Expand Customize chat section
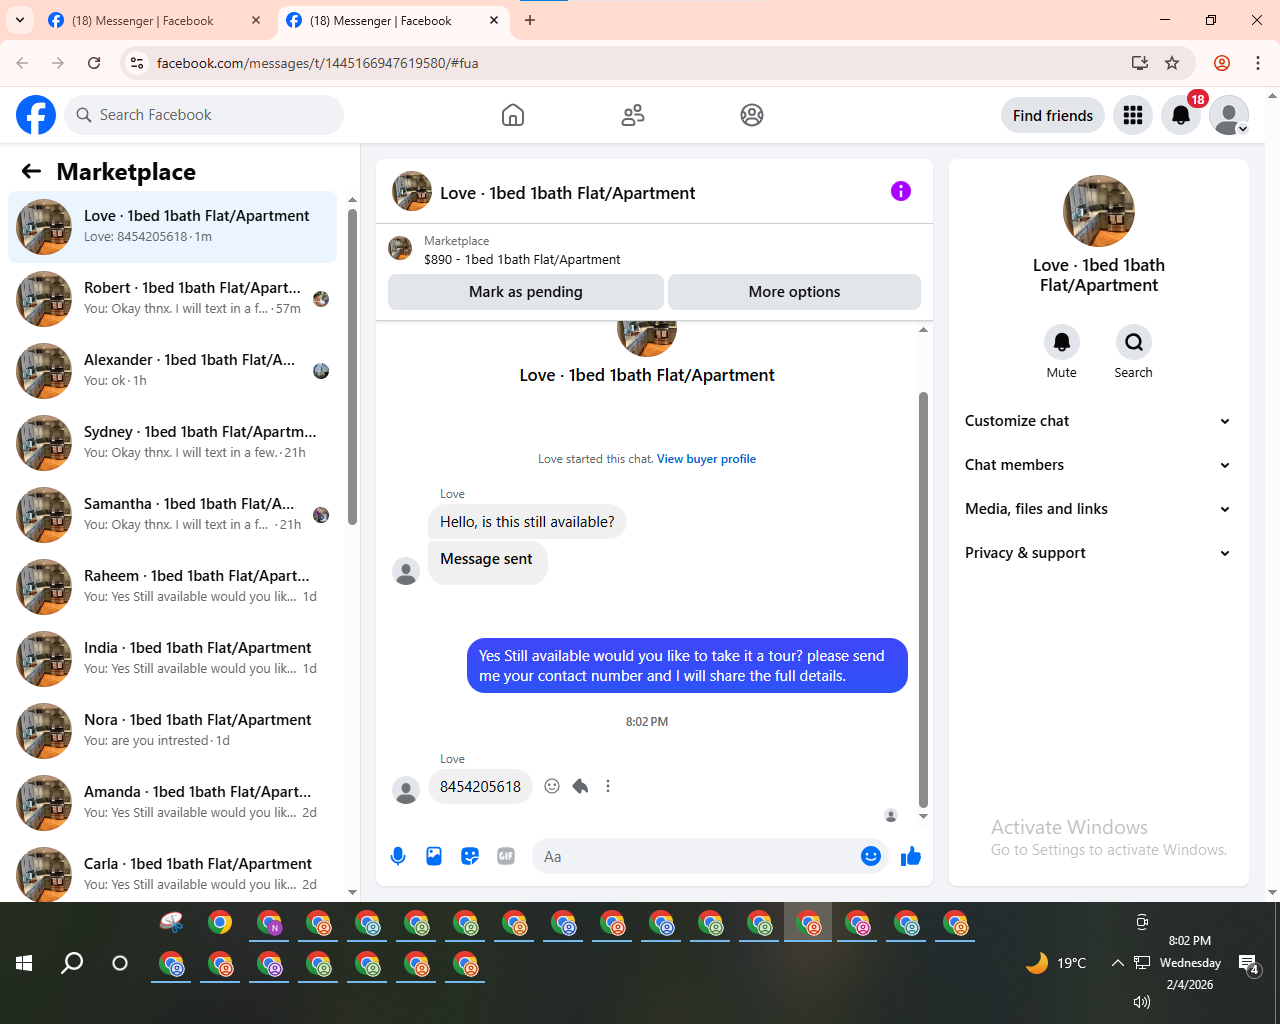 pos(1098,421)
